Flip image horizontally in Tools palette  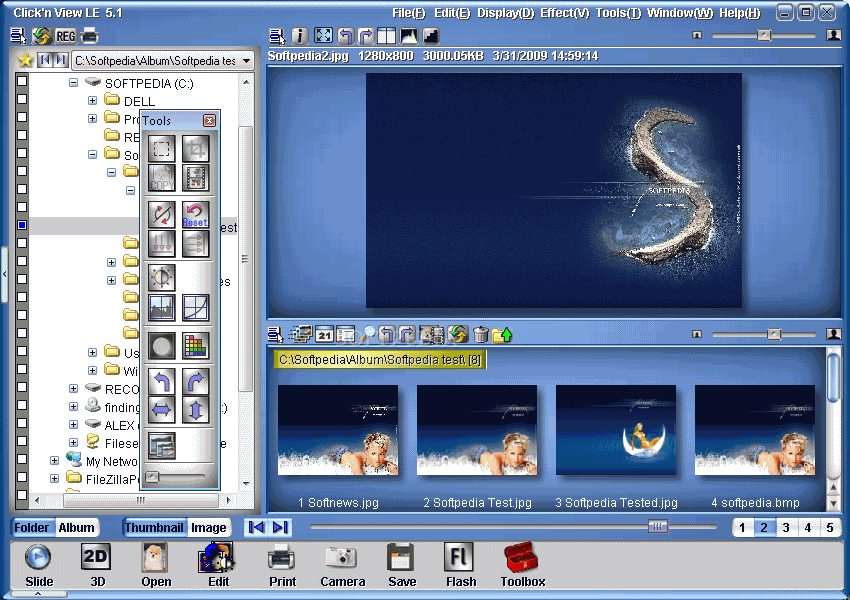pyautogui.click(x=162, y=410)
